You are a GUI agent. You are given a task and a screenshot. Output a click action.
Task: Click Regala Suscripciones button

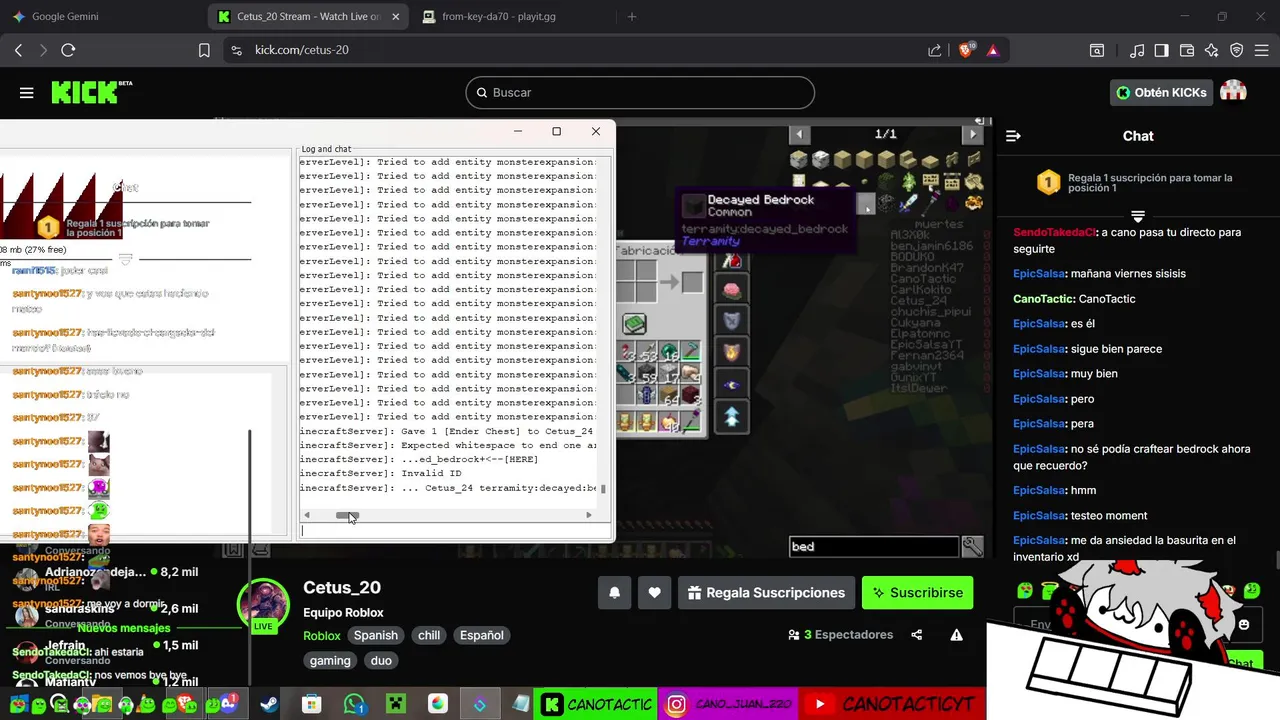(766, 592)
